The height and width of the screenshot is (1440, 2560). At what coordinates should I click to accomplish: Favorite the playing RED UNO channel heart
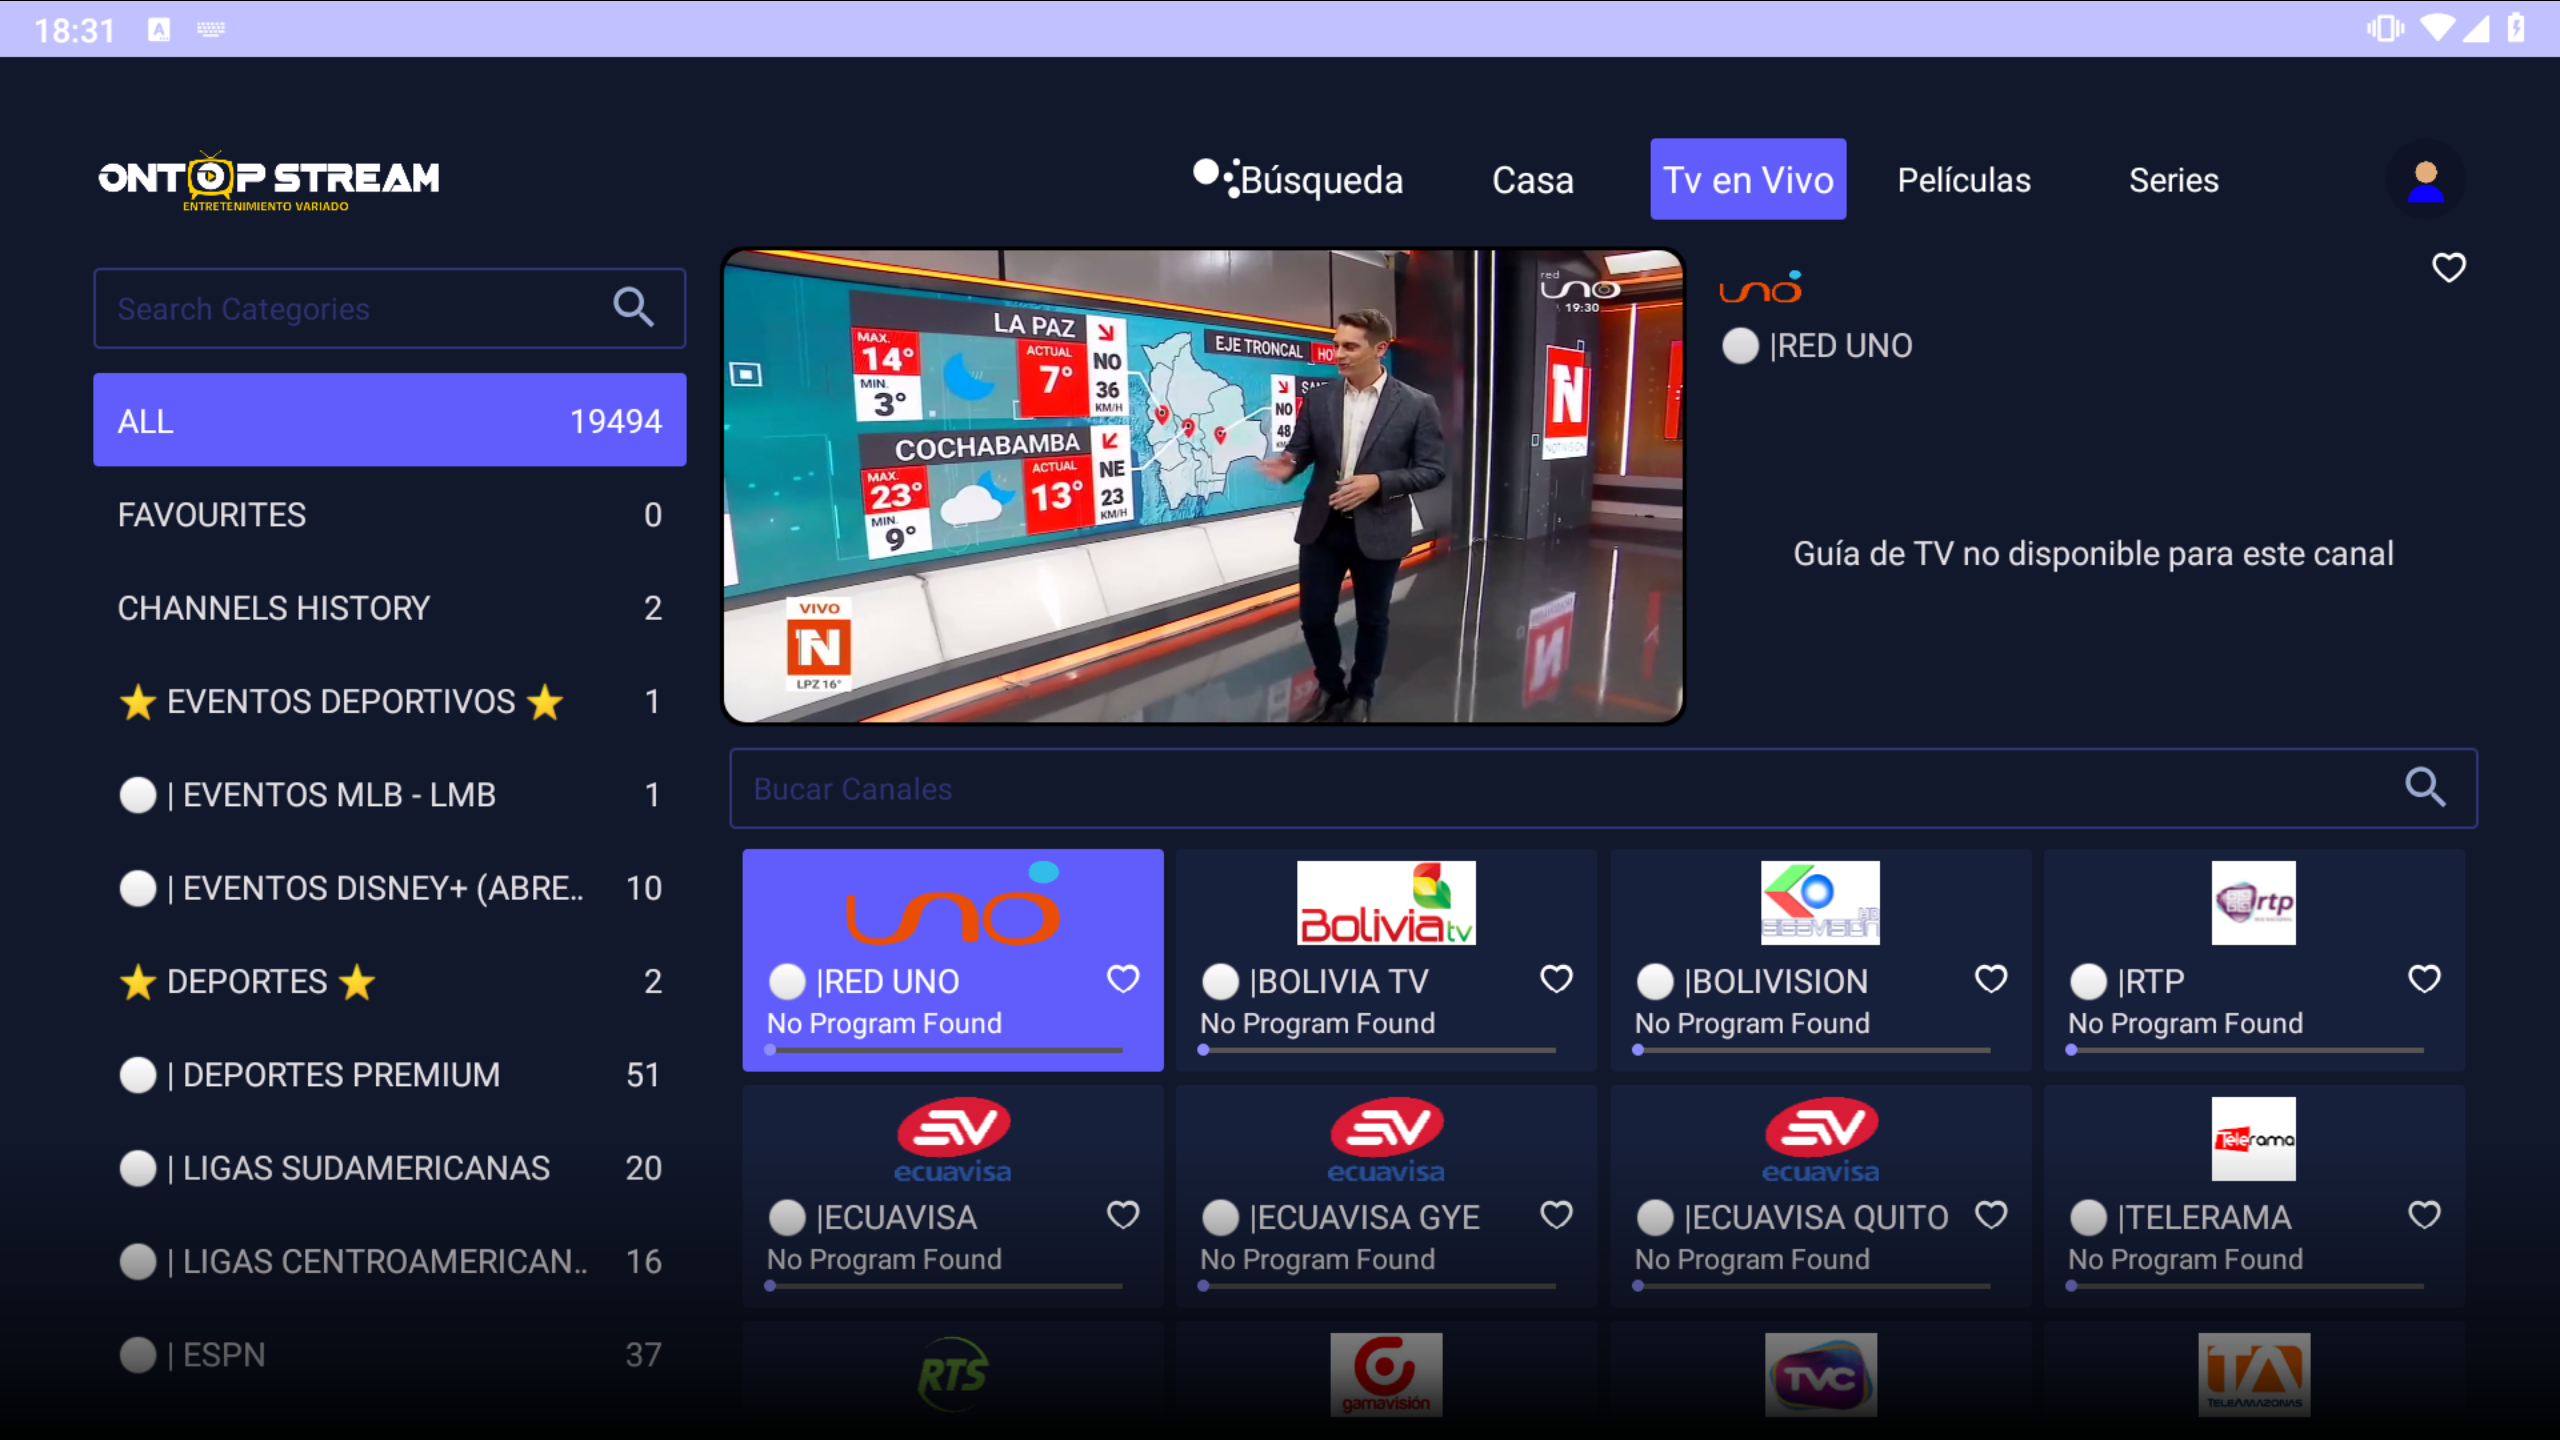click(2448, 268)
